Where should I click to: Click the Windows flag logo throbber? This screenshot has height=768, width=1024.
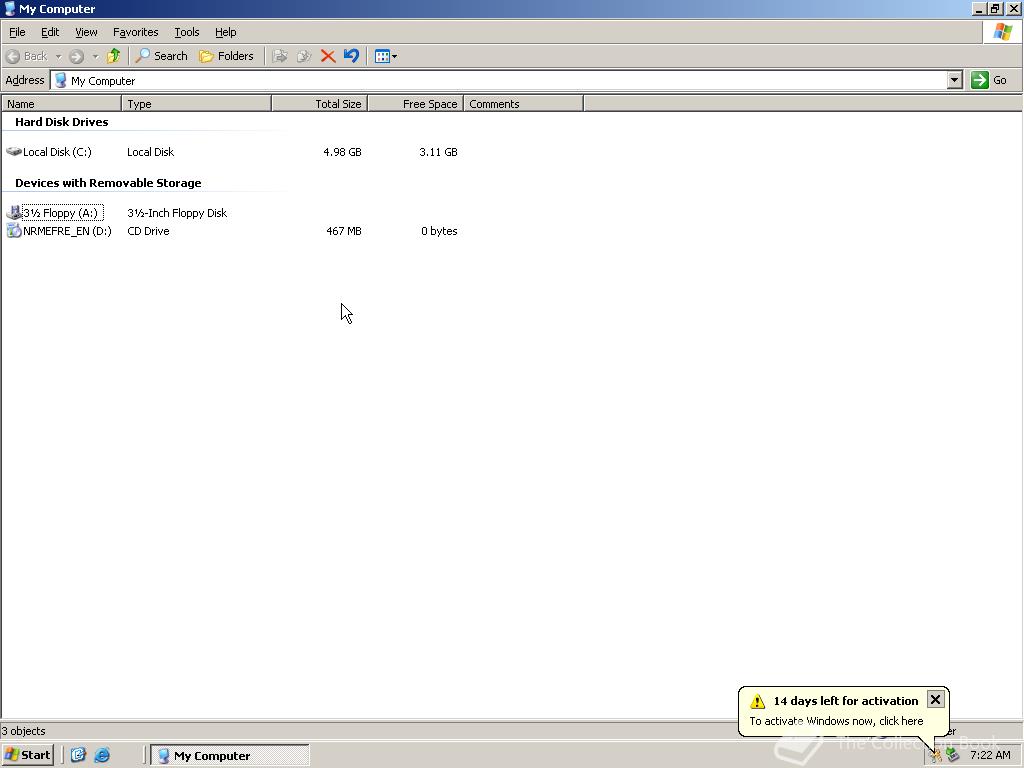[x=1002, y=32]
